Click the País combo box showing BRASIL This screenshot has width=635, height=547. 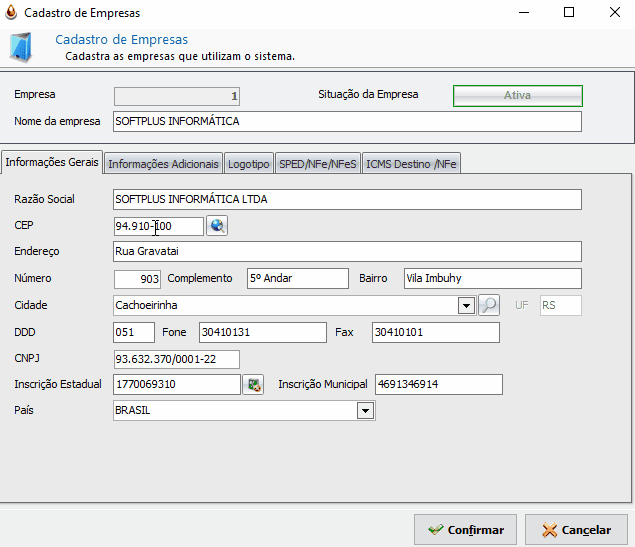(x=244, y=411)
